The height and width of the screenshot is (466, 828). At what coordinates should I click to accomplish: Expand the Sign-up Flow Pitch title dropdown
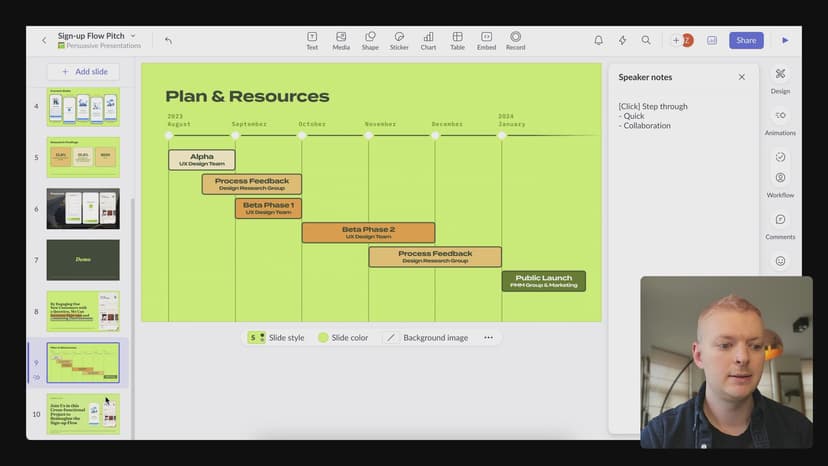133,35
